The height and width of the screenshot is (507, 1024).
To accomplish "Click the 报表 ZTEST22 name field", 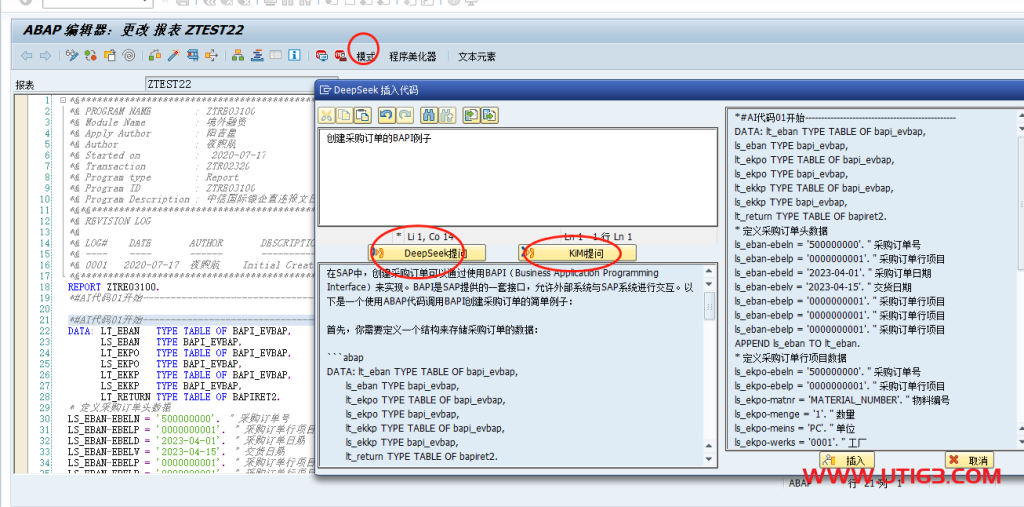I will click(x=229, y=84).
